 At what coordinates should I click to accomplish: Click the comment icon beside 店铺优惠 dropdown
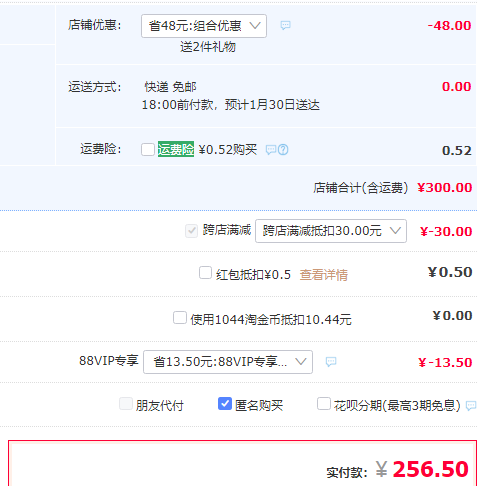tap(285, 25)
